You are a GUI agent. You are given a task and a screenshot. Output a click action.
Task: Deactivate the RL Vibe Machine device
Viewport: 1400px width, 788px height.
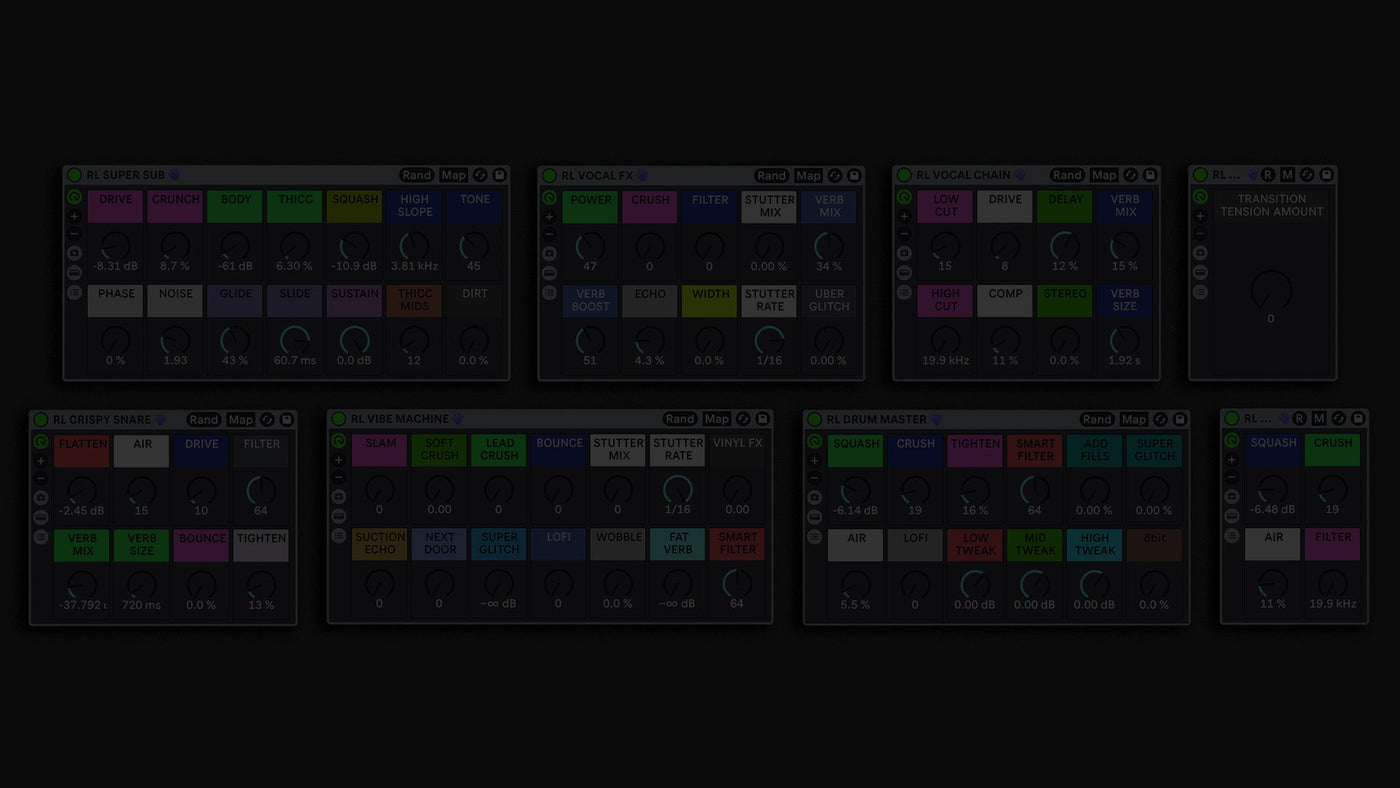pos(339,419)
